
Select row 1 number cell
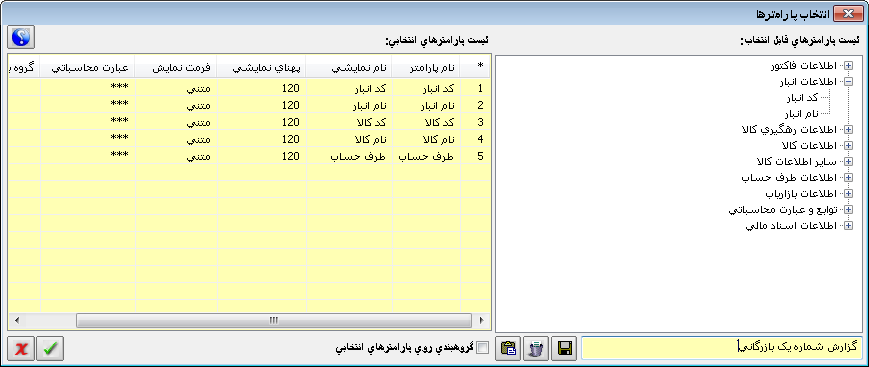(476, 88)
